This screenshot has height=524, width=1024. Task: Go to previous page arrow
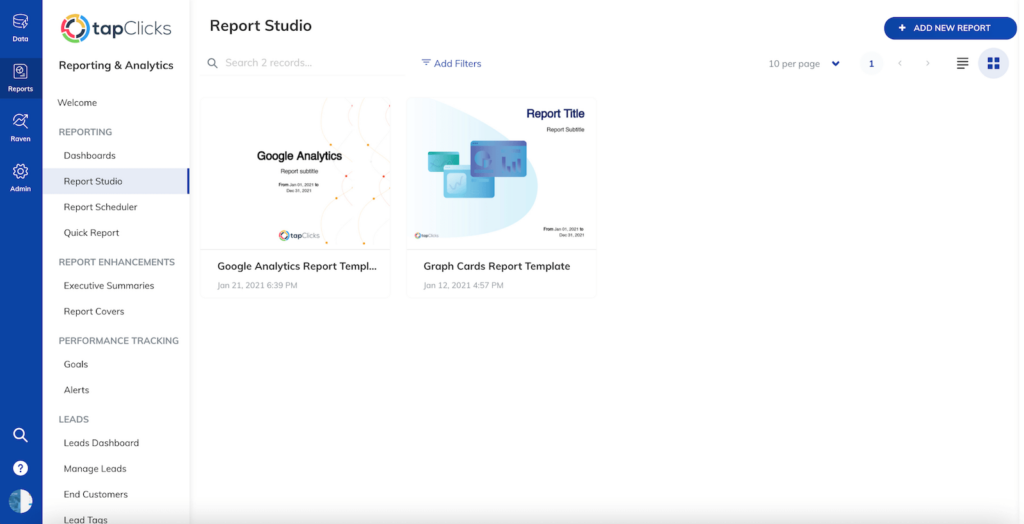(900, 63)
